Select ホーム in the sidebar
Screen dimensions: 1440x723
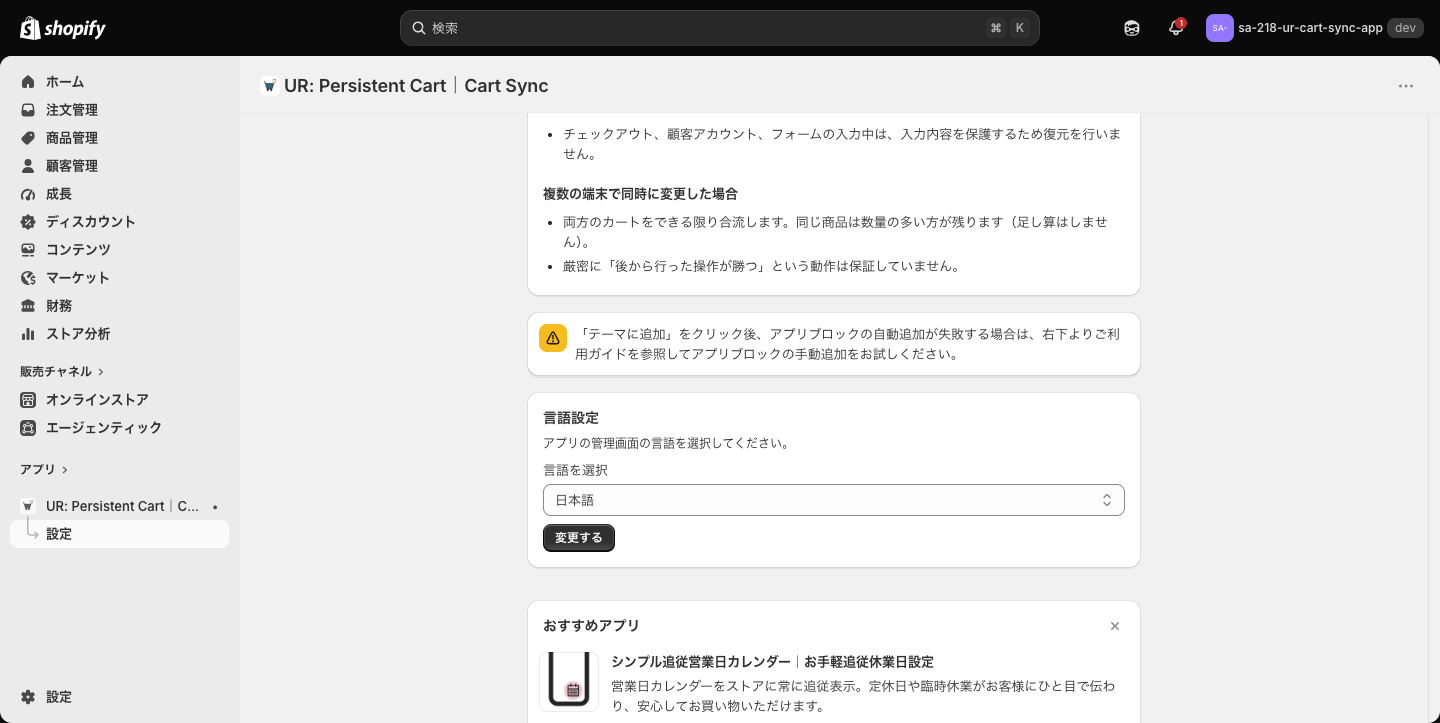[x=65, y=82]
